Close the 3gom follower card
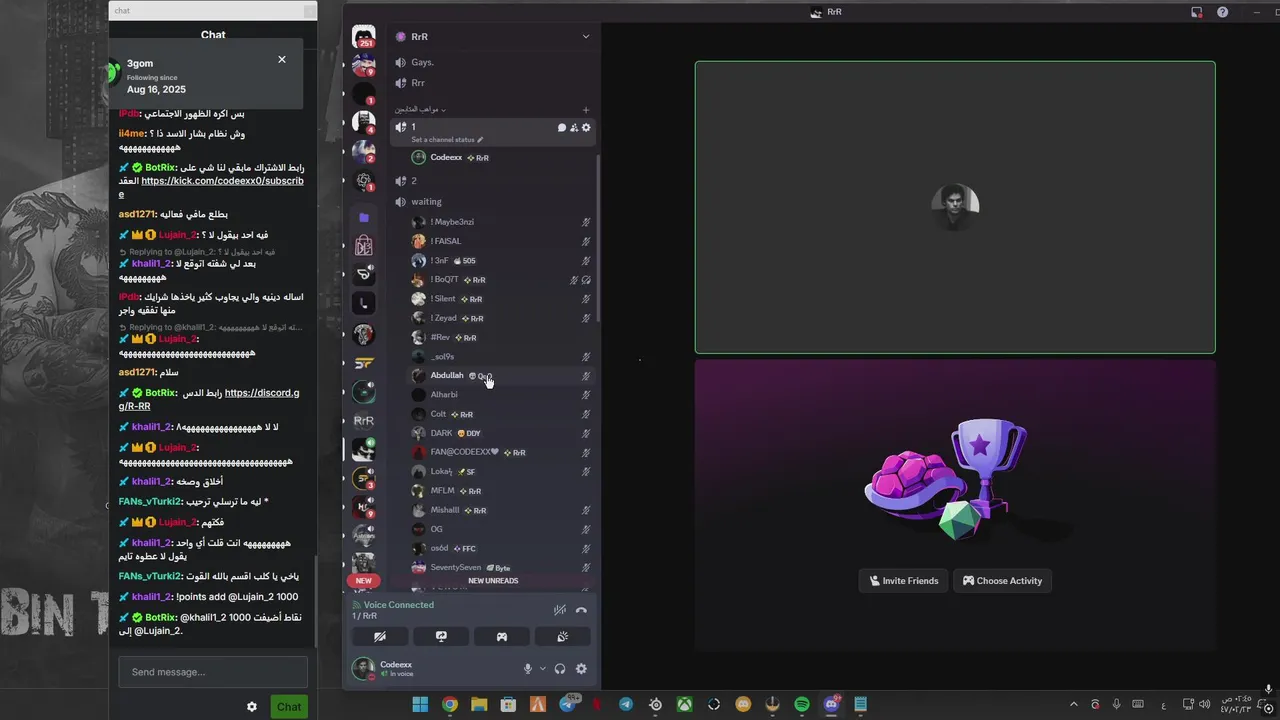Screen dimensions: 1280x720 (x=282, y=59)
